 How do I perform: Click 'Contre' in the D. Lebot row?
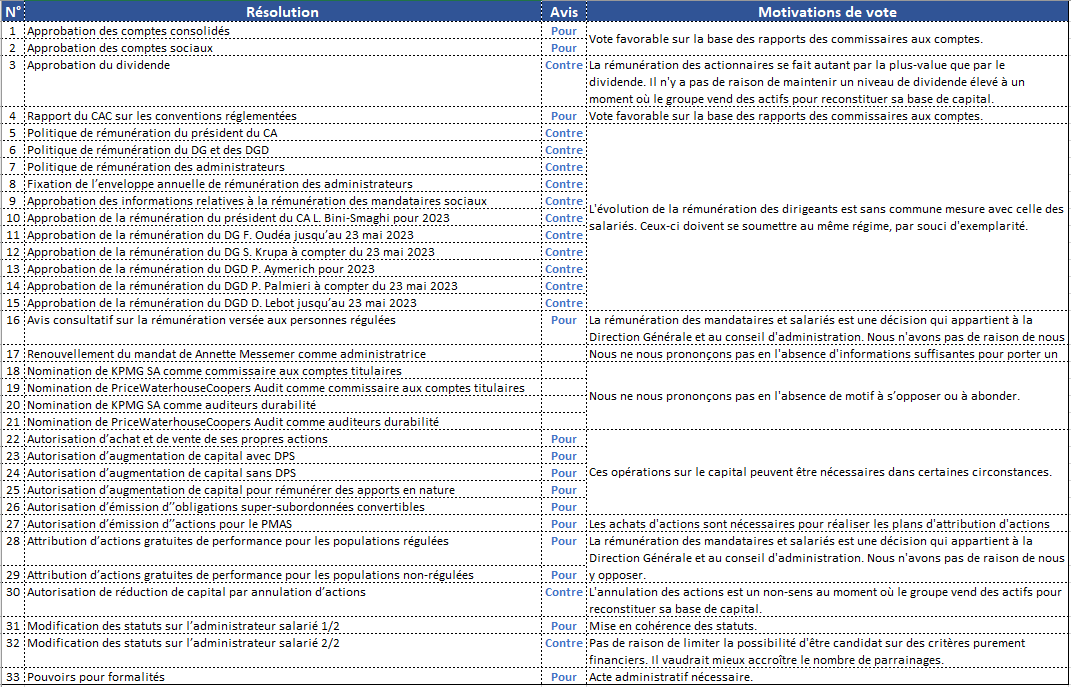pos(564,303)
